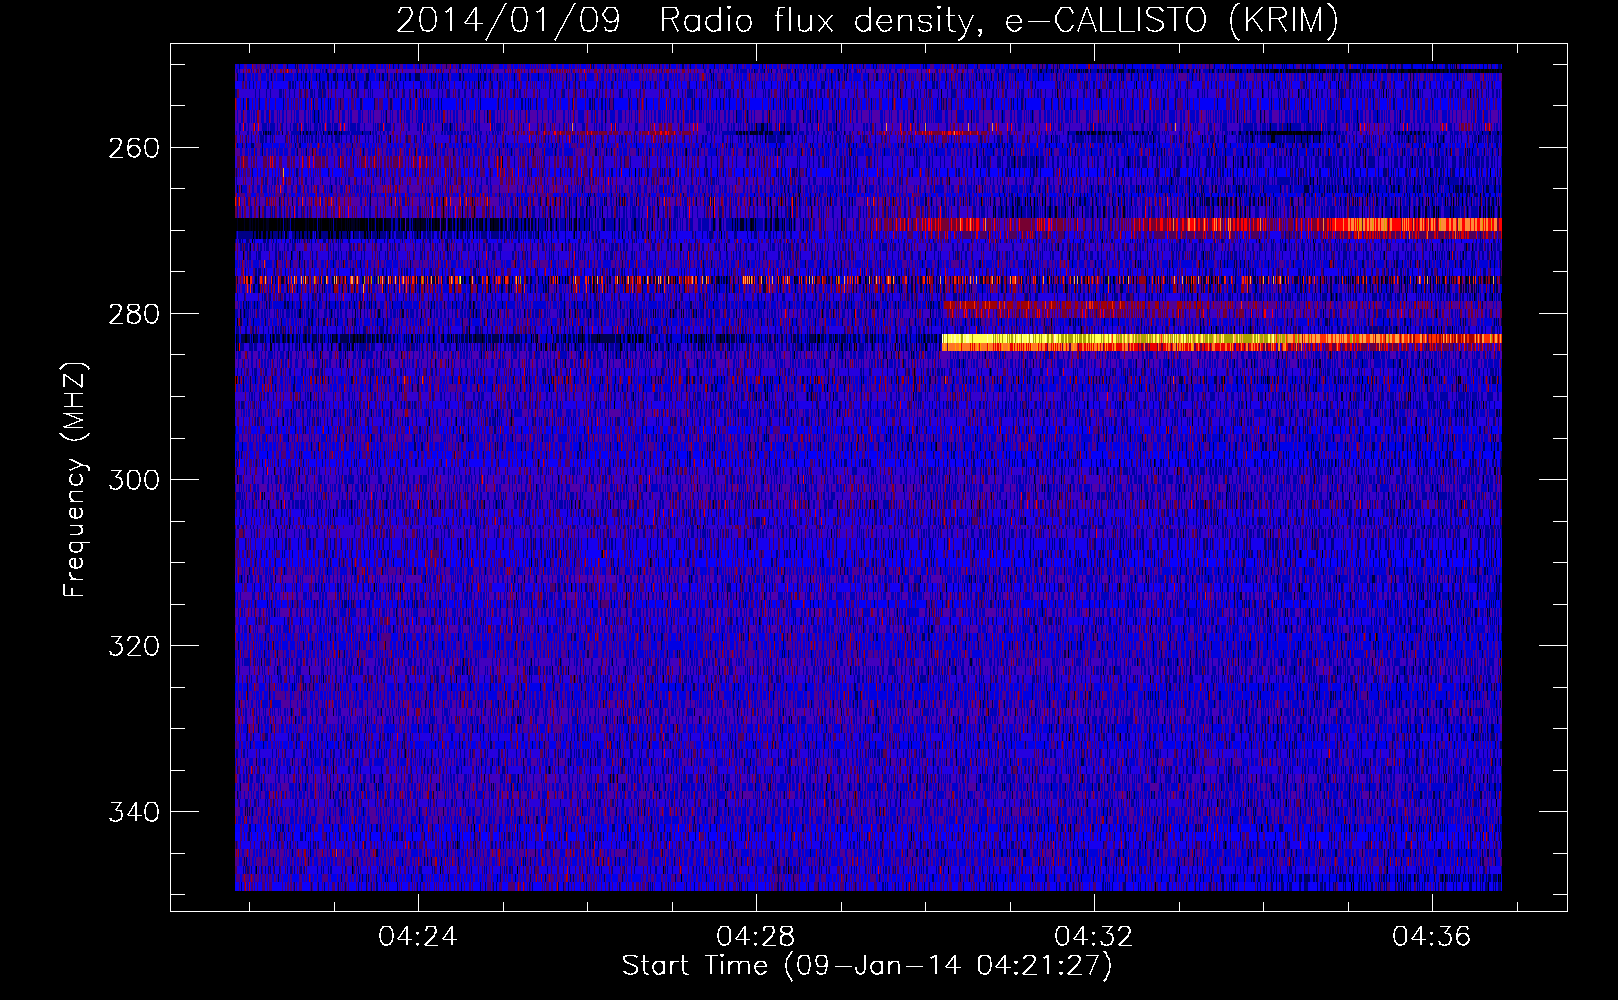Click the dashed orange line near 276 MHz

point(868,280)
